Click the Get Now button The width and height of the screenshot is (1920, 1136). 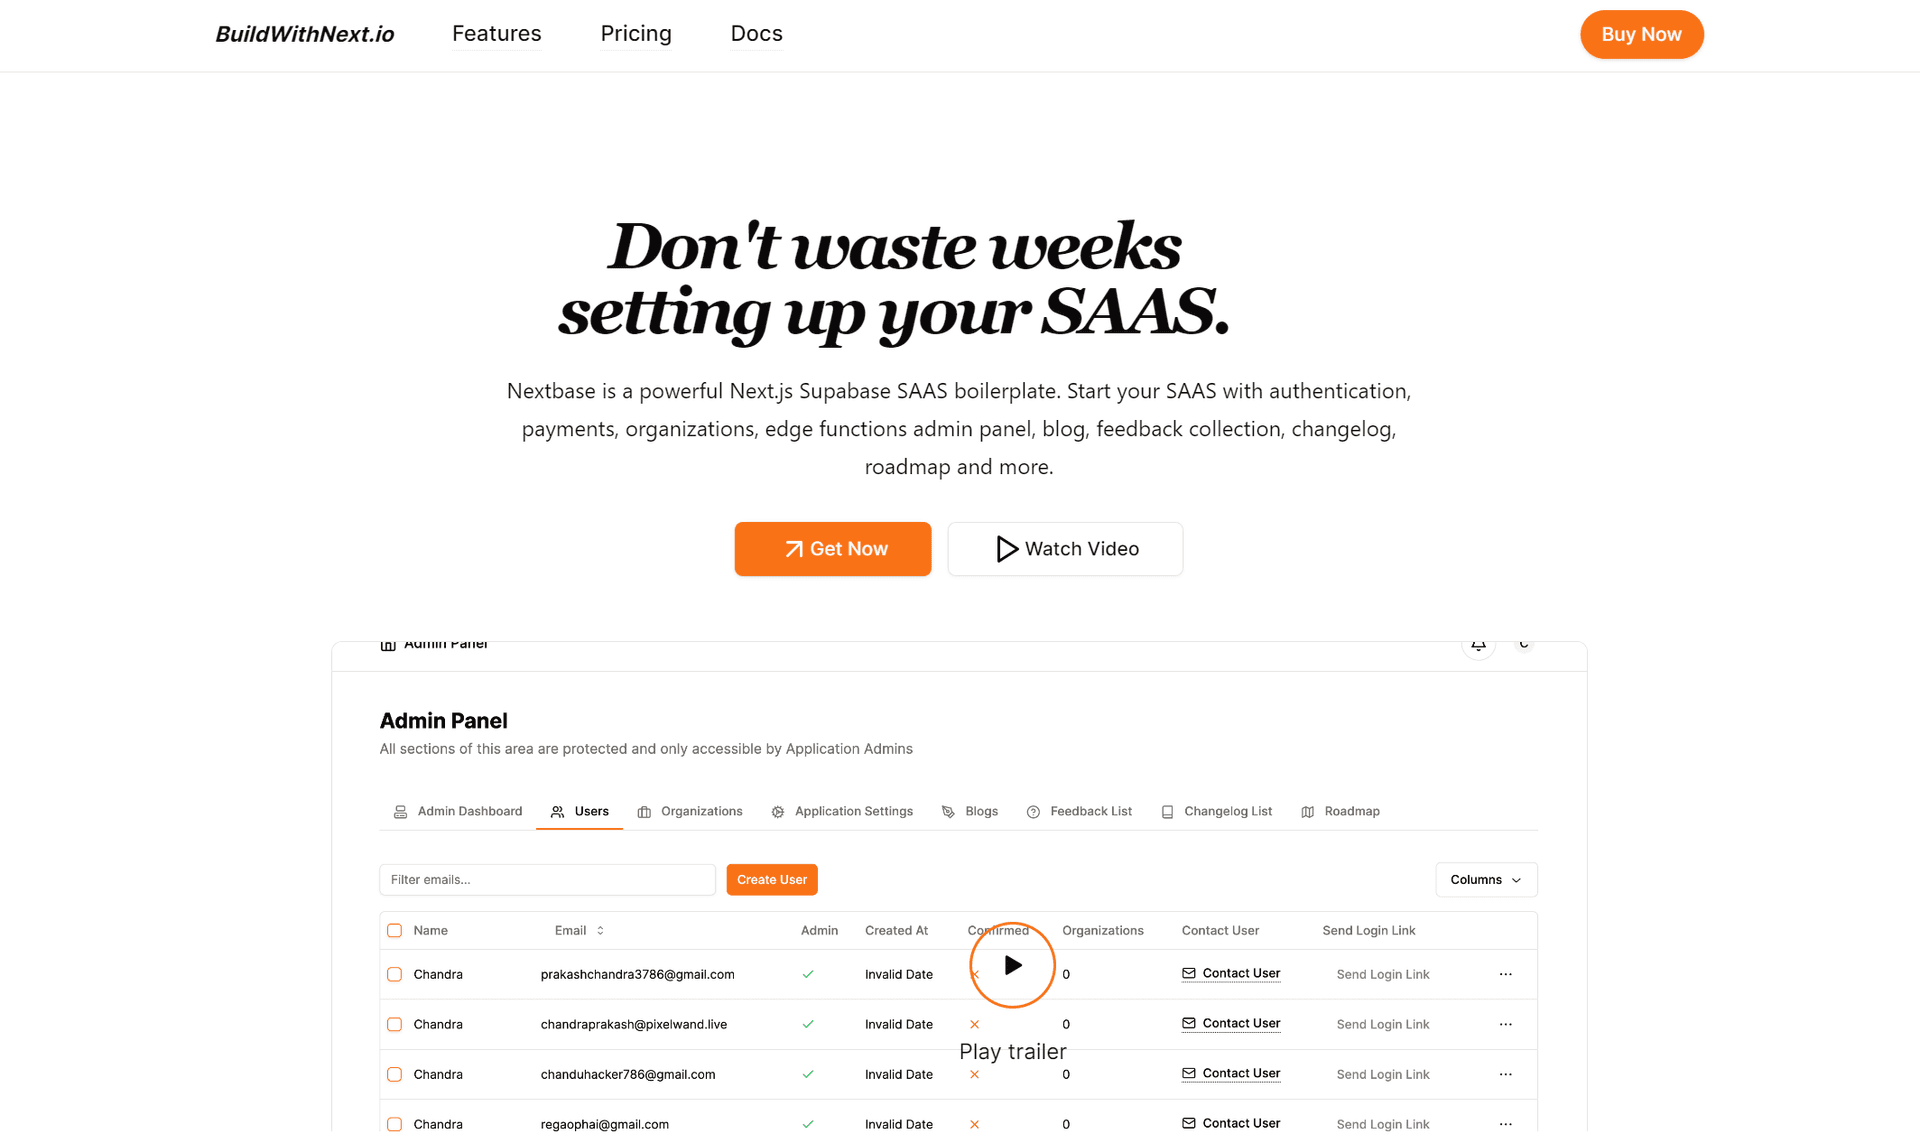(x=833, y=548)
